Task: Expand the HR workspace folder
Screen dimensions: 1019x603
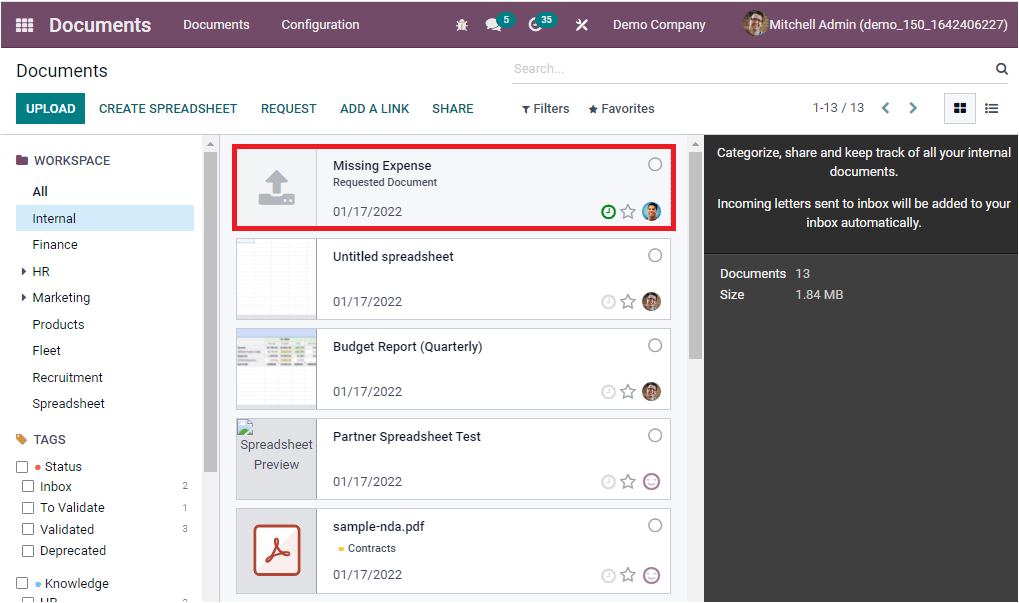Action: 23,271
